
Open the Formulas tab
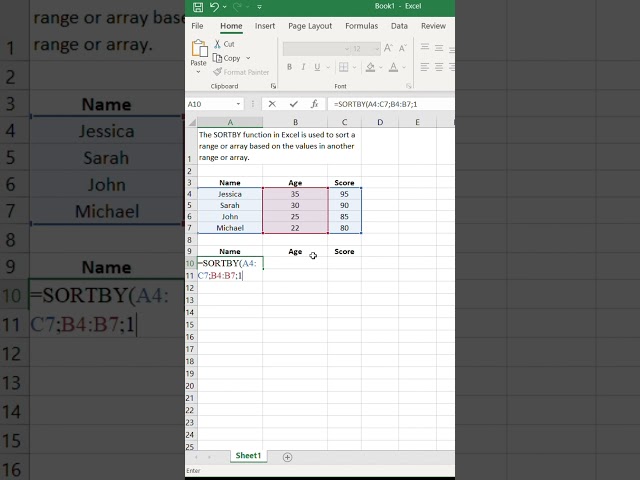(x=361, y=26)
